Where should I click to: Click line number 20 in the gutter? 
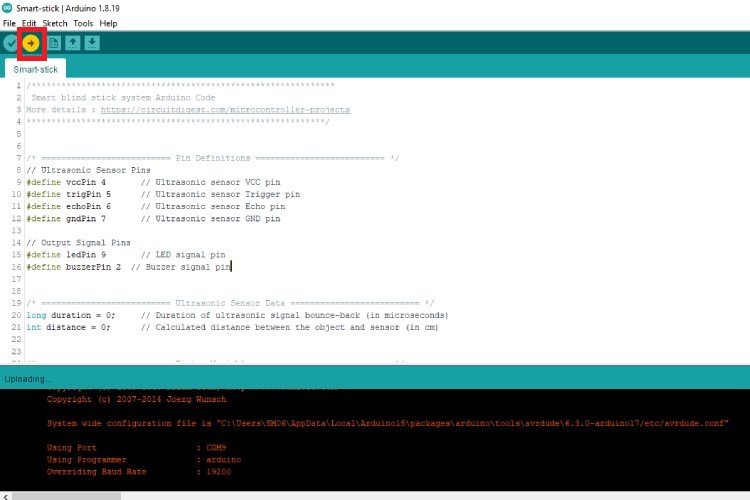[16, 315]
